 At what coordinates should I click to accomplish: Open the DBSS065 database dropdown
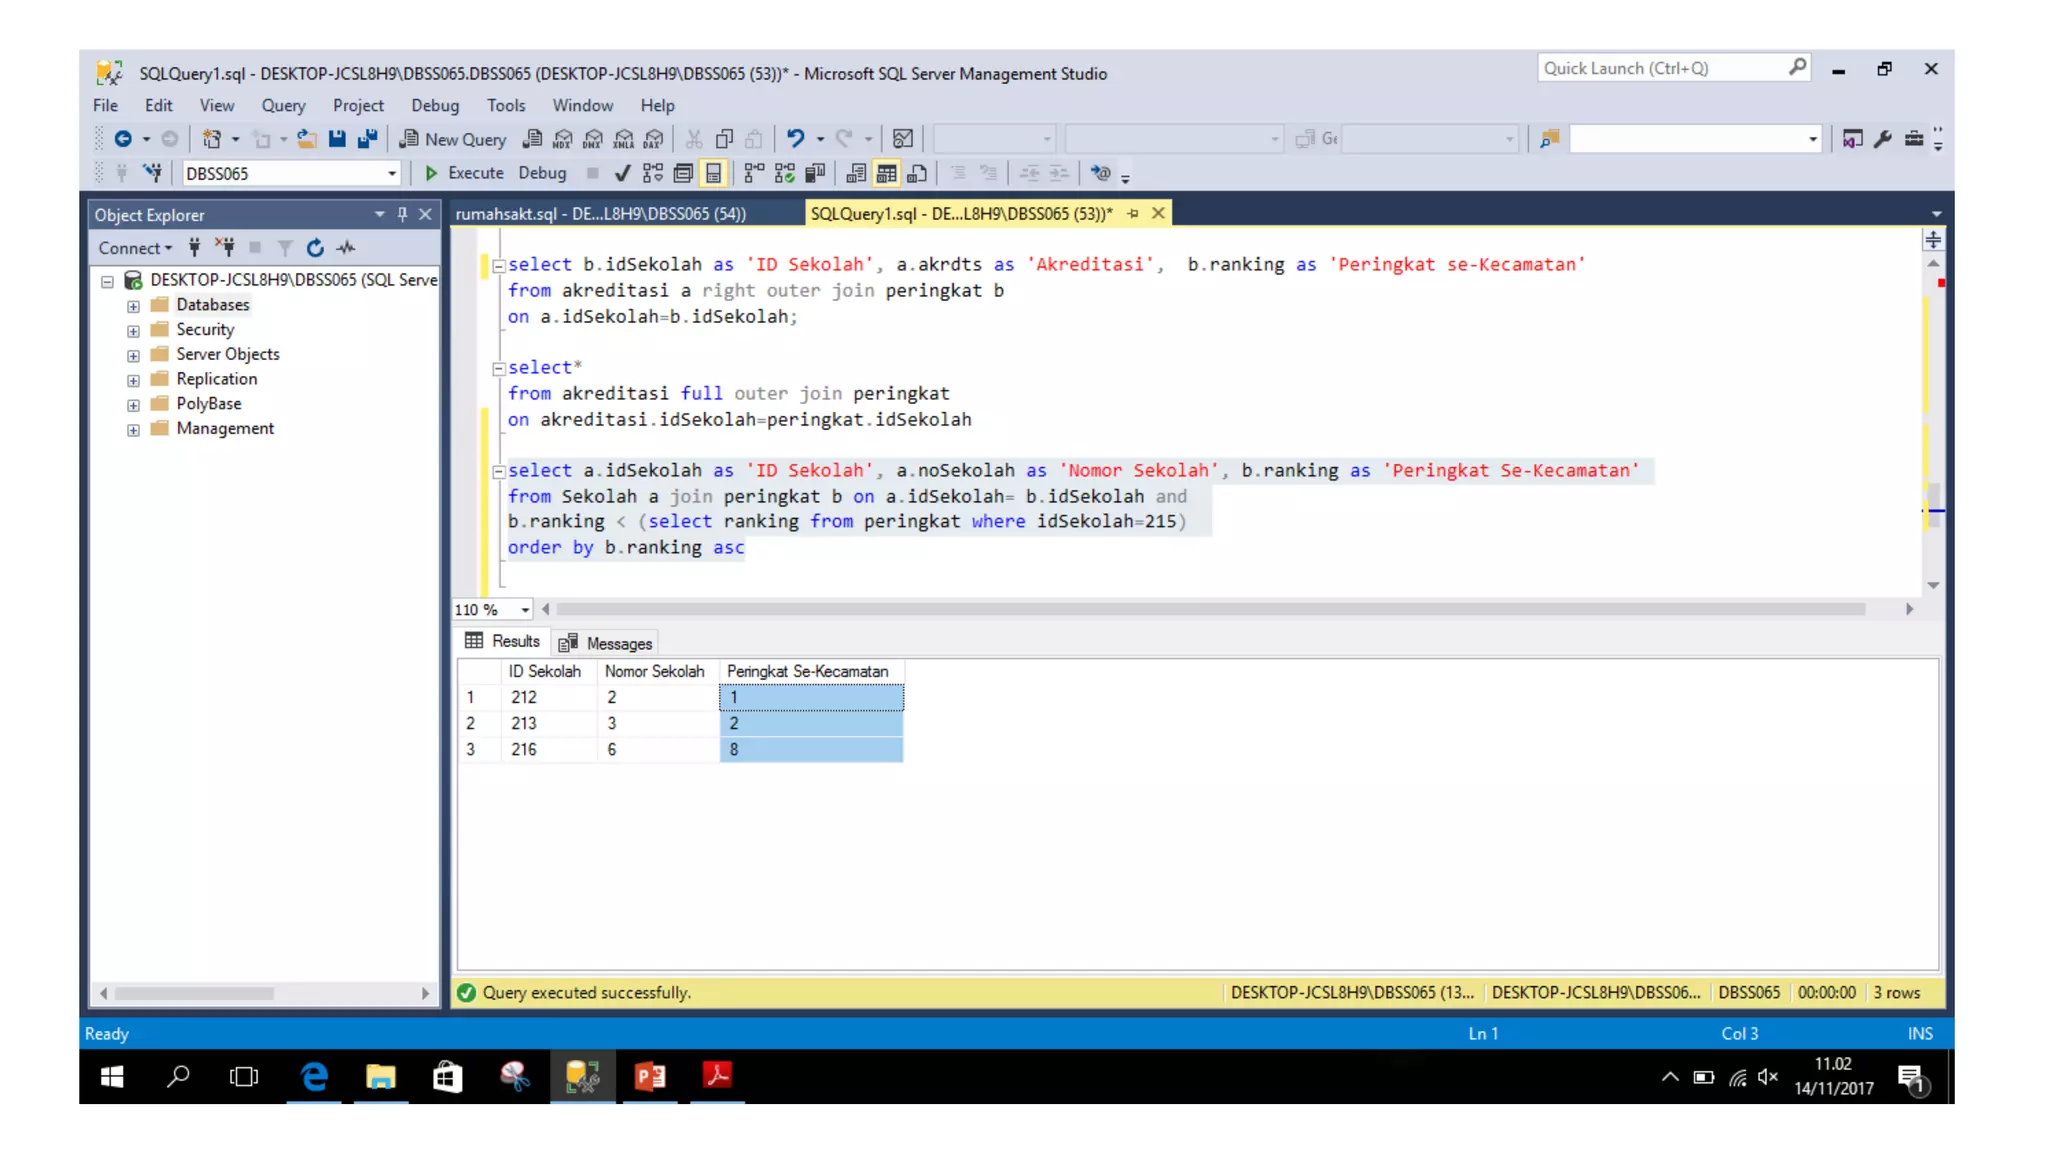coord(391,173)
